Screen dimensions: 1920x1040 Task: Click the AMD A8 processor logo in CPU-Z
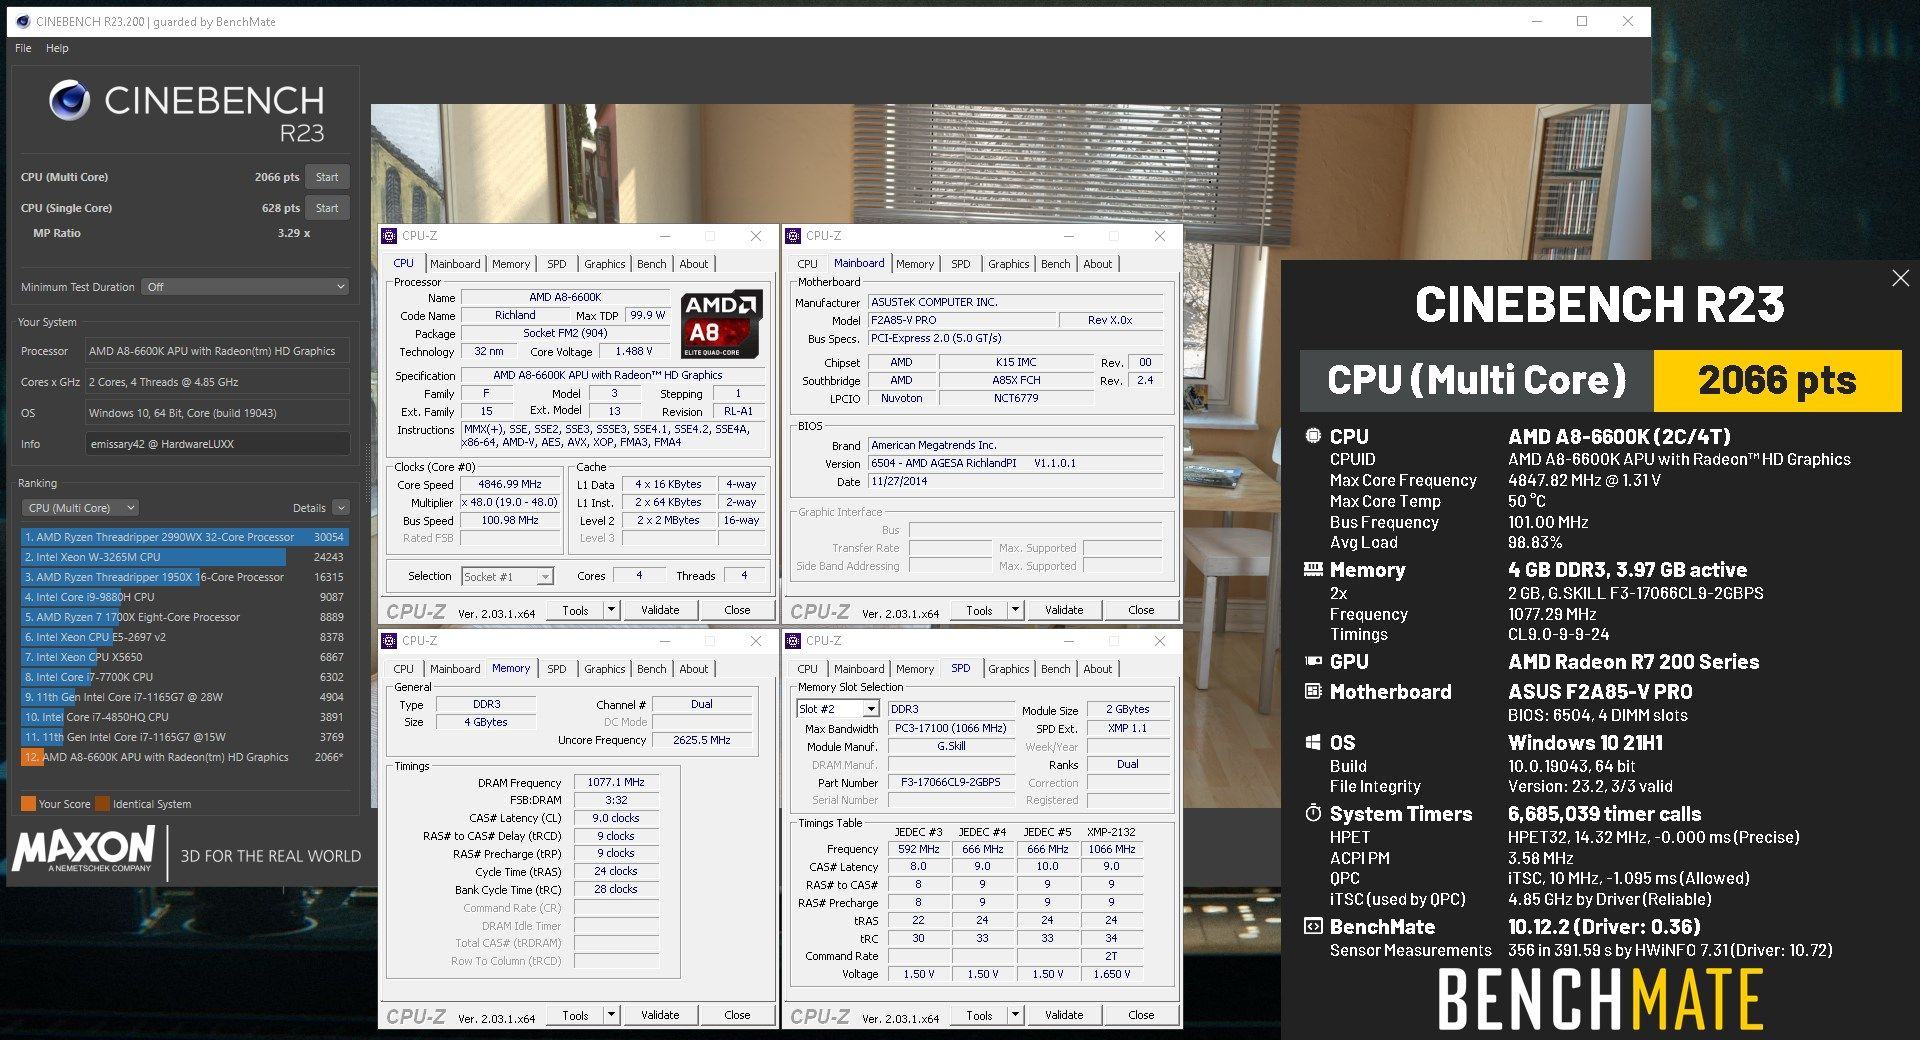click(x=722, y=324)
